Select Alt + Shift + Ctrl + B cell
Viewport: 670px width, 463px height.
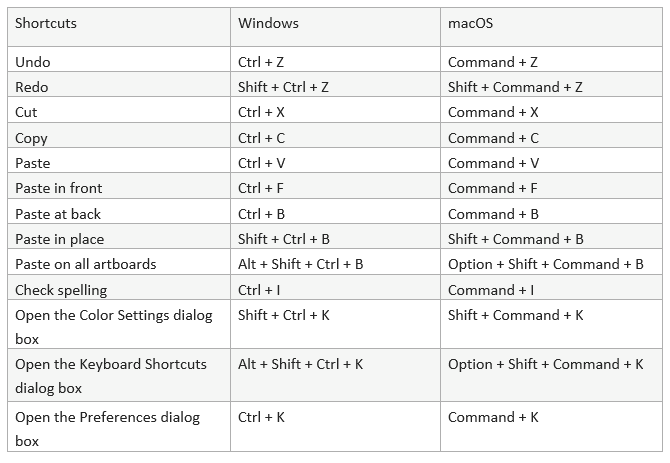click(x=300, y=264)
